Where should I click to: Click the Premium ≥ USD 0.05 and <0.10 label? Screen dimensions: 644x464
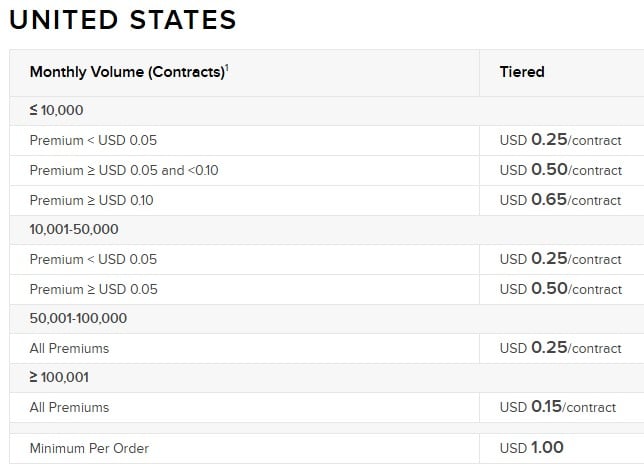point(124,170)
